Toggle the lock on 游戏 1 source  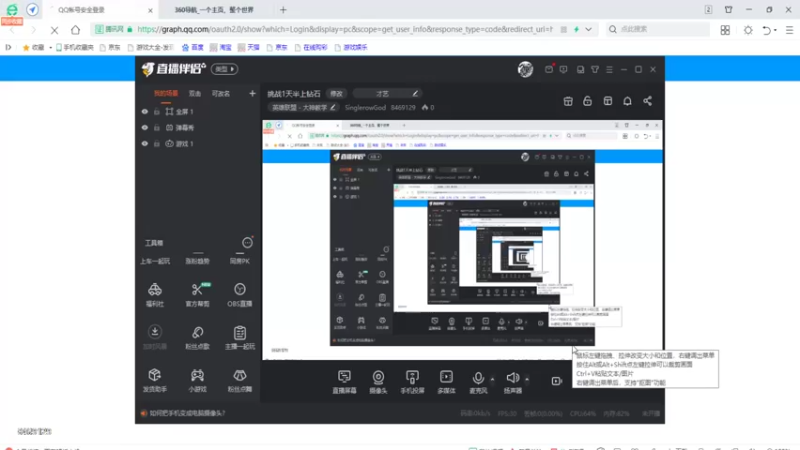[x=157, y=144]
